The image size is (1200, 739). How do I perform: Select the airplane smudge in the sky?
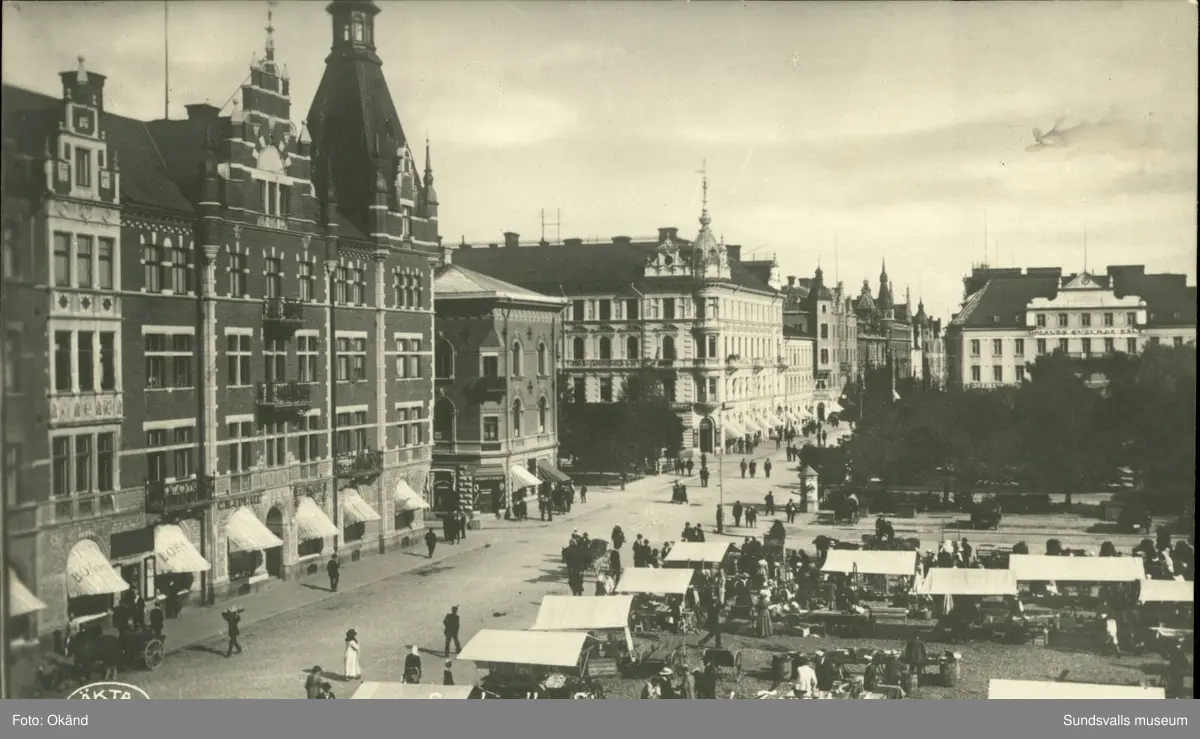1049,134
